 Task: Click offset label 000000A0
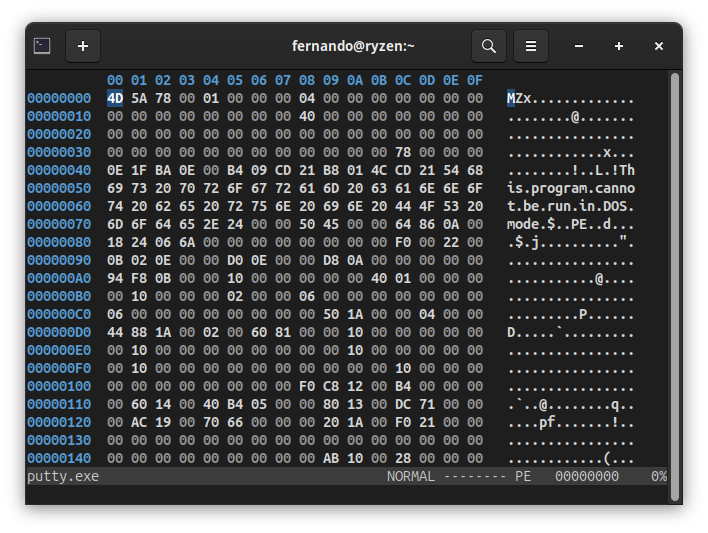(x=59, y=278)
